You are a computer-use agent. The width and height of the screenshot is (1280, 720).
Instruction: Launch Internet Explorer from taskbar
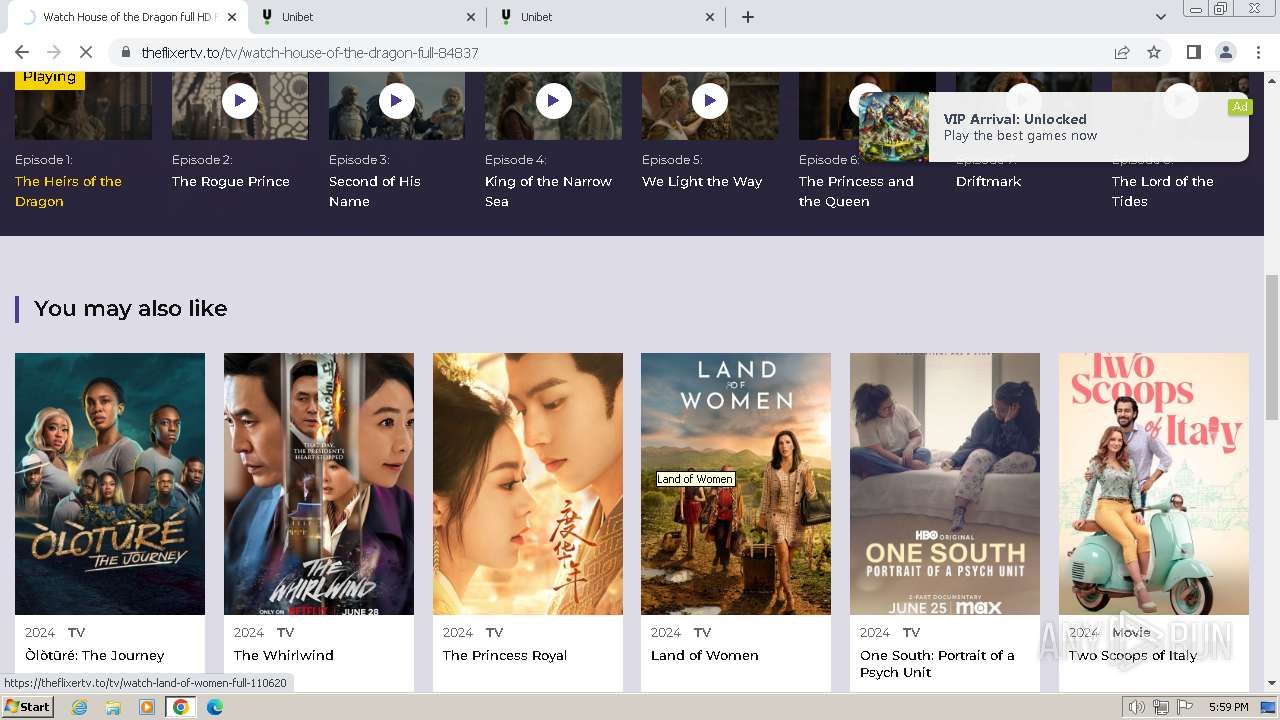point(79,707)
